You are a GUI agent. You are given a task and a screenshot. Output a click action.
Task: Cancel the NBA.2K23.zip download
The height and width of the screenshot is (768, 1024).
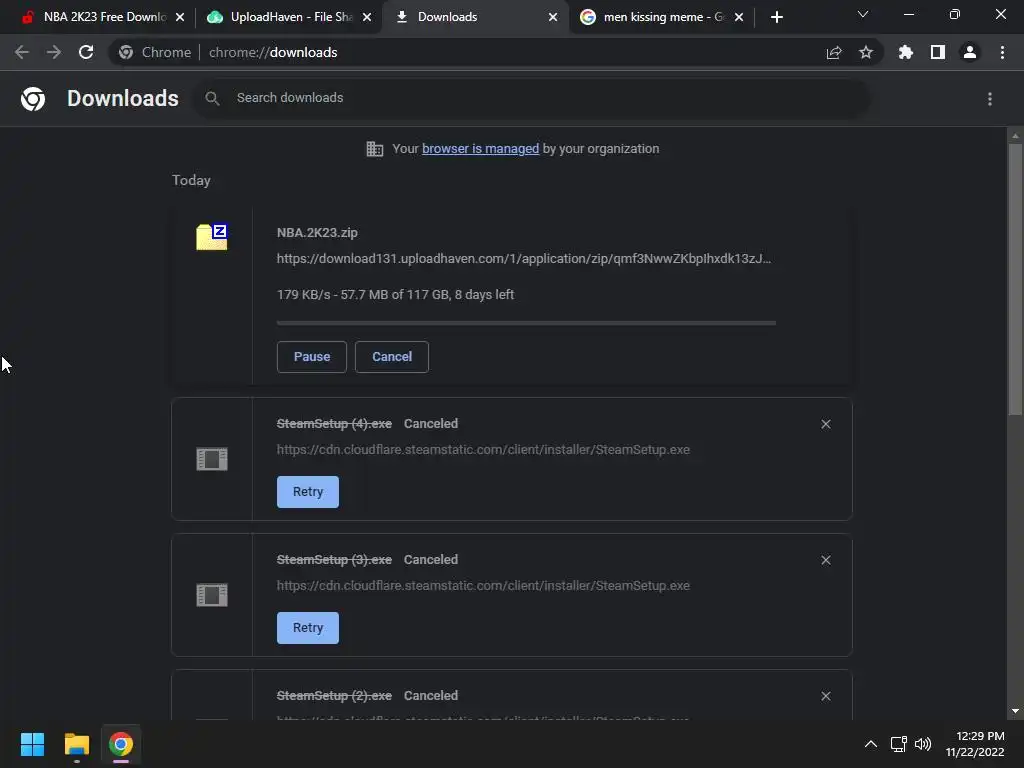(x=392, y=357)
